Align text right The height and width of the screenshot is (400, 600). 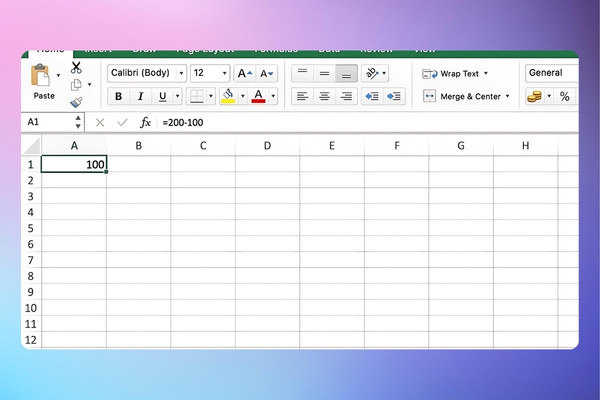tap(346, 96)
